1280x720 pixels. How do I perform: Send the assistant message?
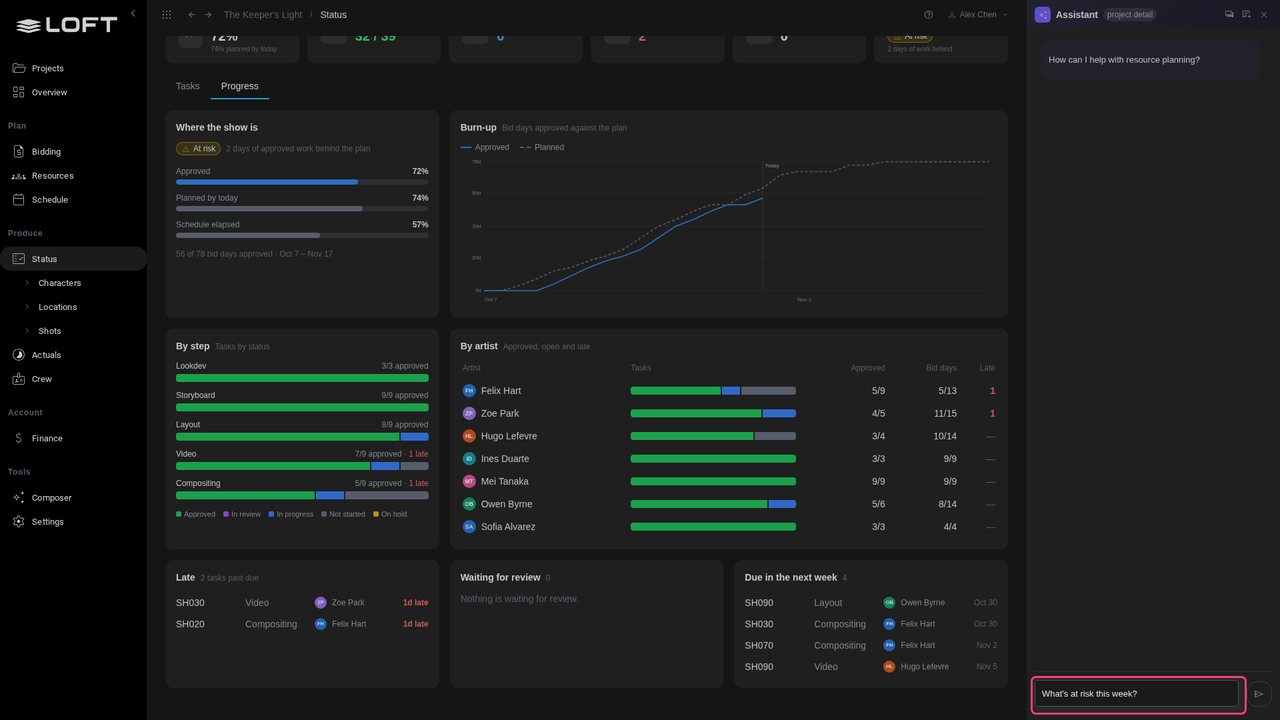coord(1259,694)
